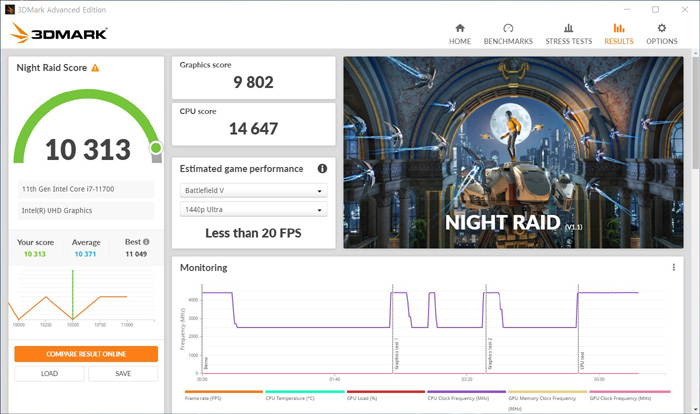Click the average score 10 371
This screenshot has width=700, height=414.
[x=85, y=254]
